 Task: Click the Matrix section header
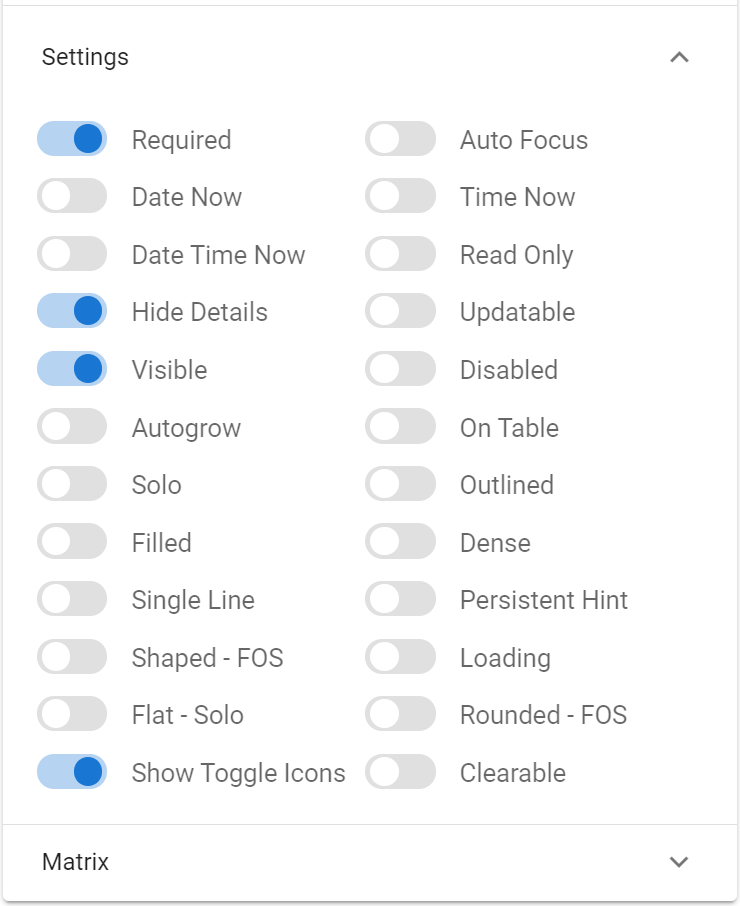pyautogui.click(x=76, y=862)
